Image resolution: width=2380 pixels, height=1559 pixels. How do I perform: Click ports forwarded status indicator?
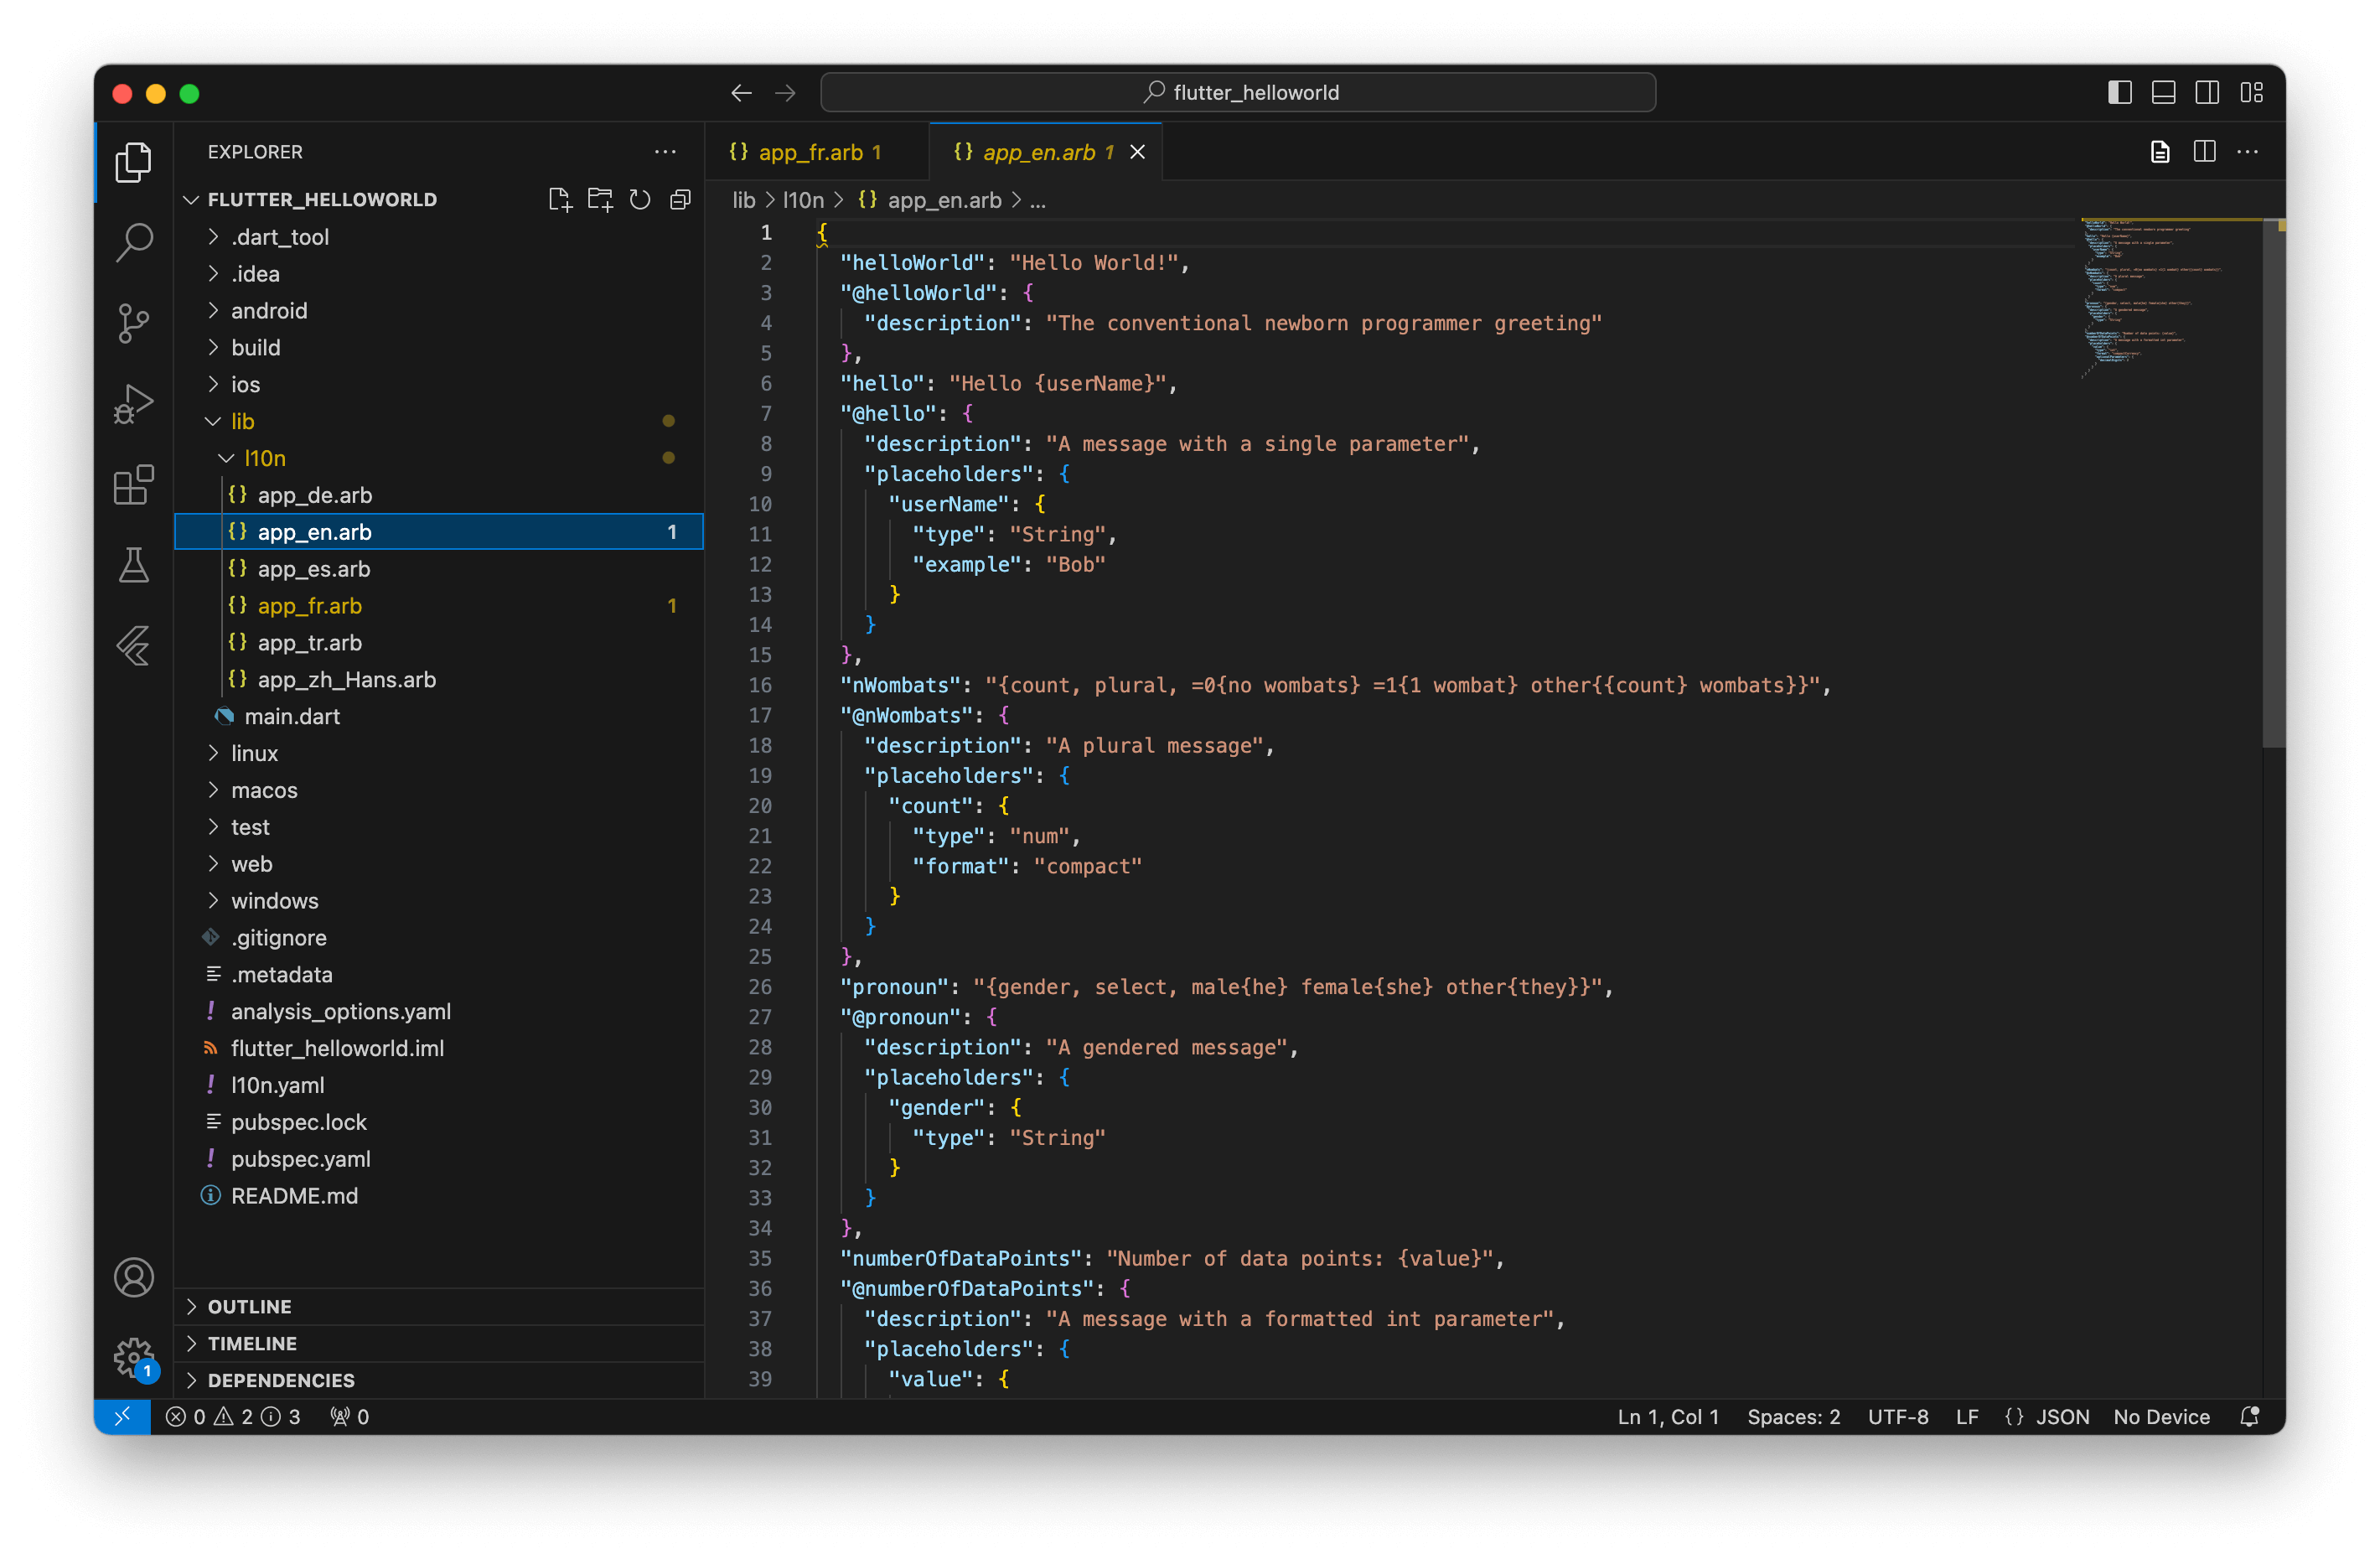point(350,1416)
